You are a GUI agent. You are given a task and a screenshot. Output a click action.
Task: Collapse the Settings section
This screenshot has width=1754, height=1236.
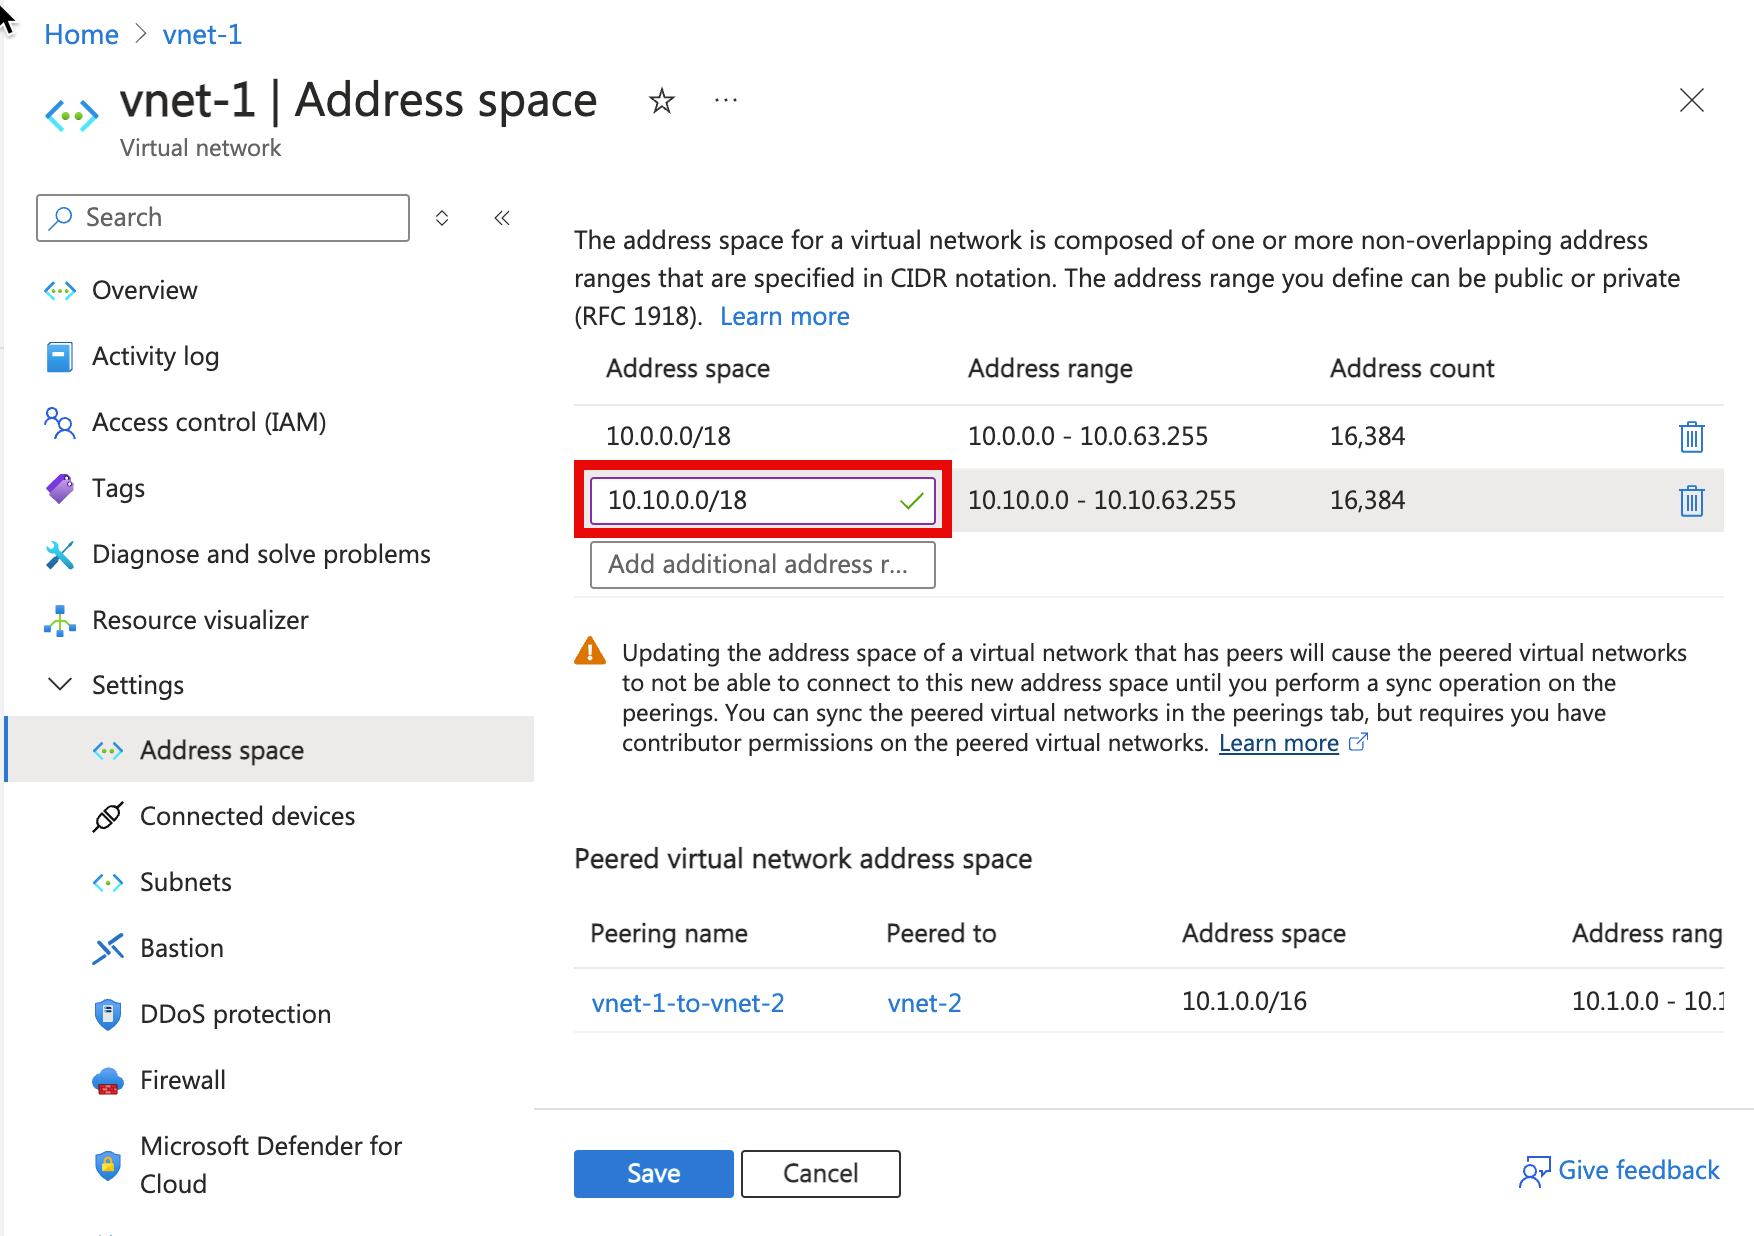[x=60, y=684]
